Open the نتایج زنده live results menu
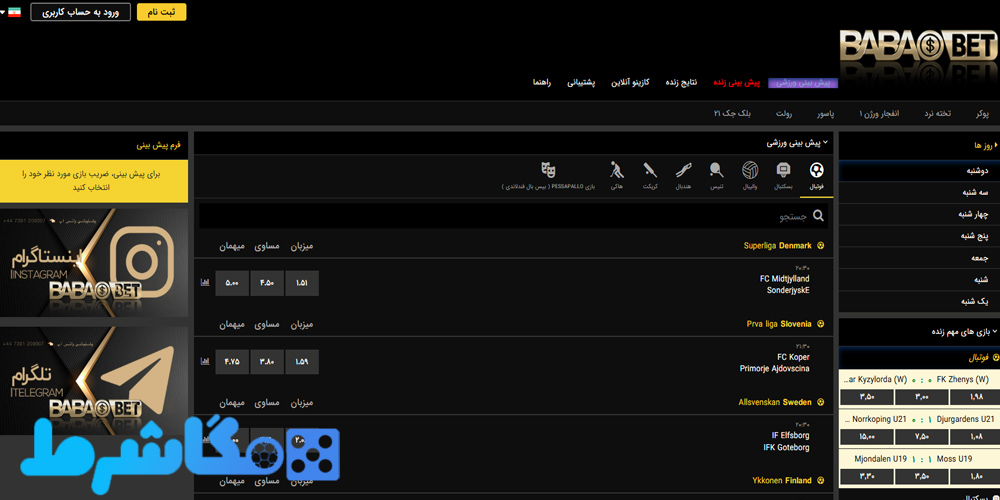1000x500 pixels. [x=682, y=83]
